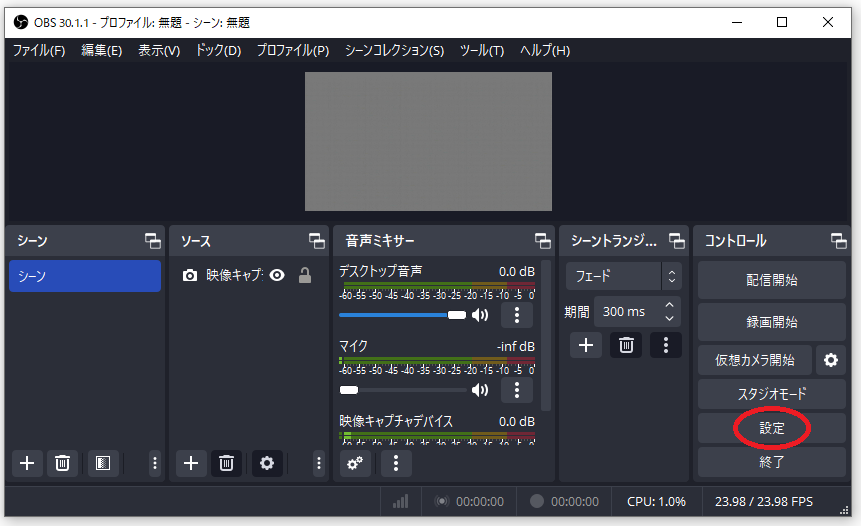Add a transition with plus icon
The image size is (861, 526).
(586, 345)
